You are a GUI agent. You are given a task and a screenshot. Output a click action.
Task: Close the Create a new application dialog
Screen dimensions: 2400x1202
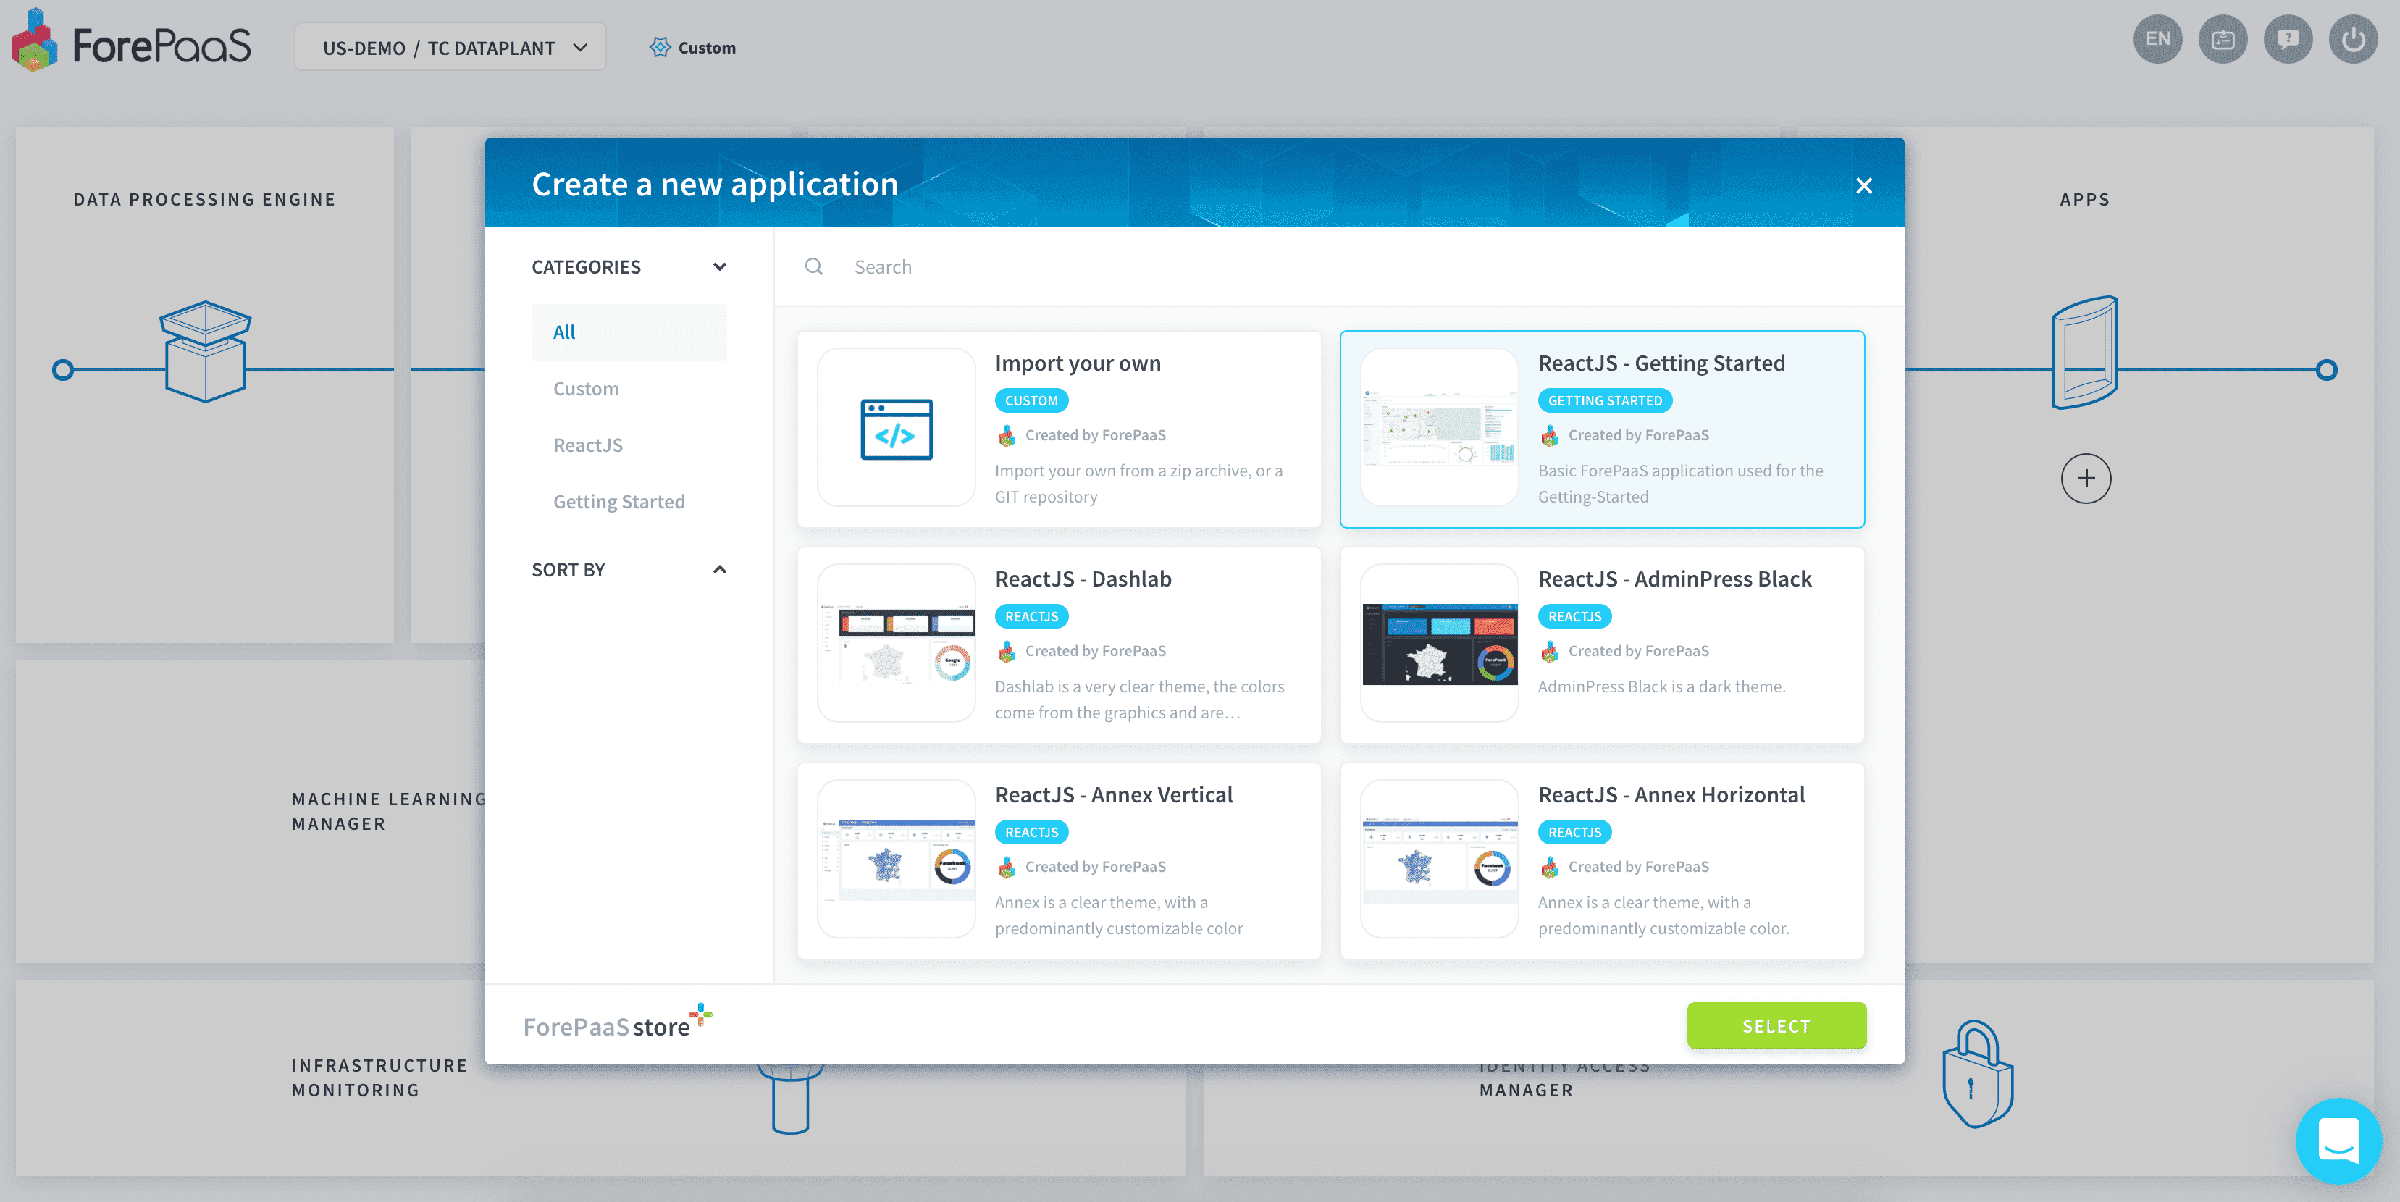click(1864, 185)
